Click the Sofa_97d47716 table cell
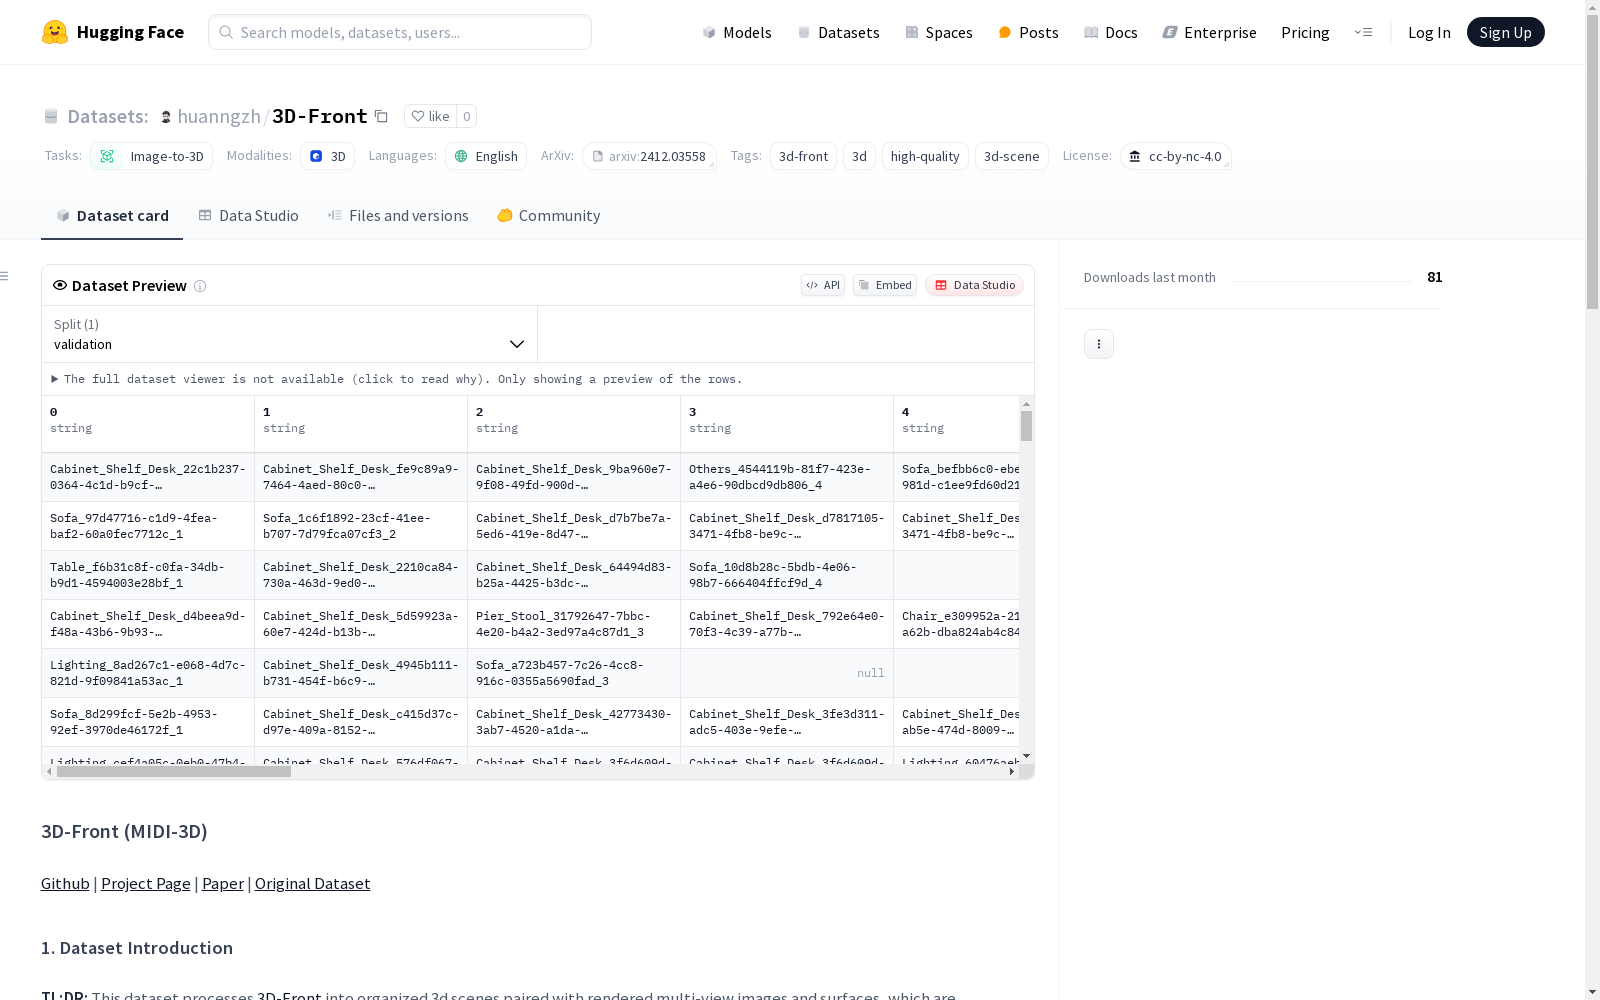This screenshot has width=1600, height=1000. (x=148, y=526)
